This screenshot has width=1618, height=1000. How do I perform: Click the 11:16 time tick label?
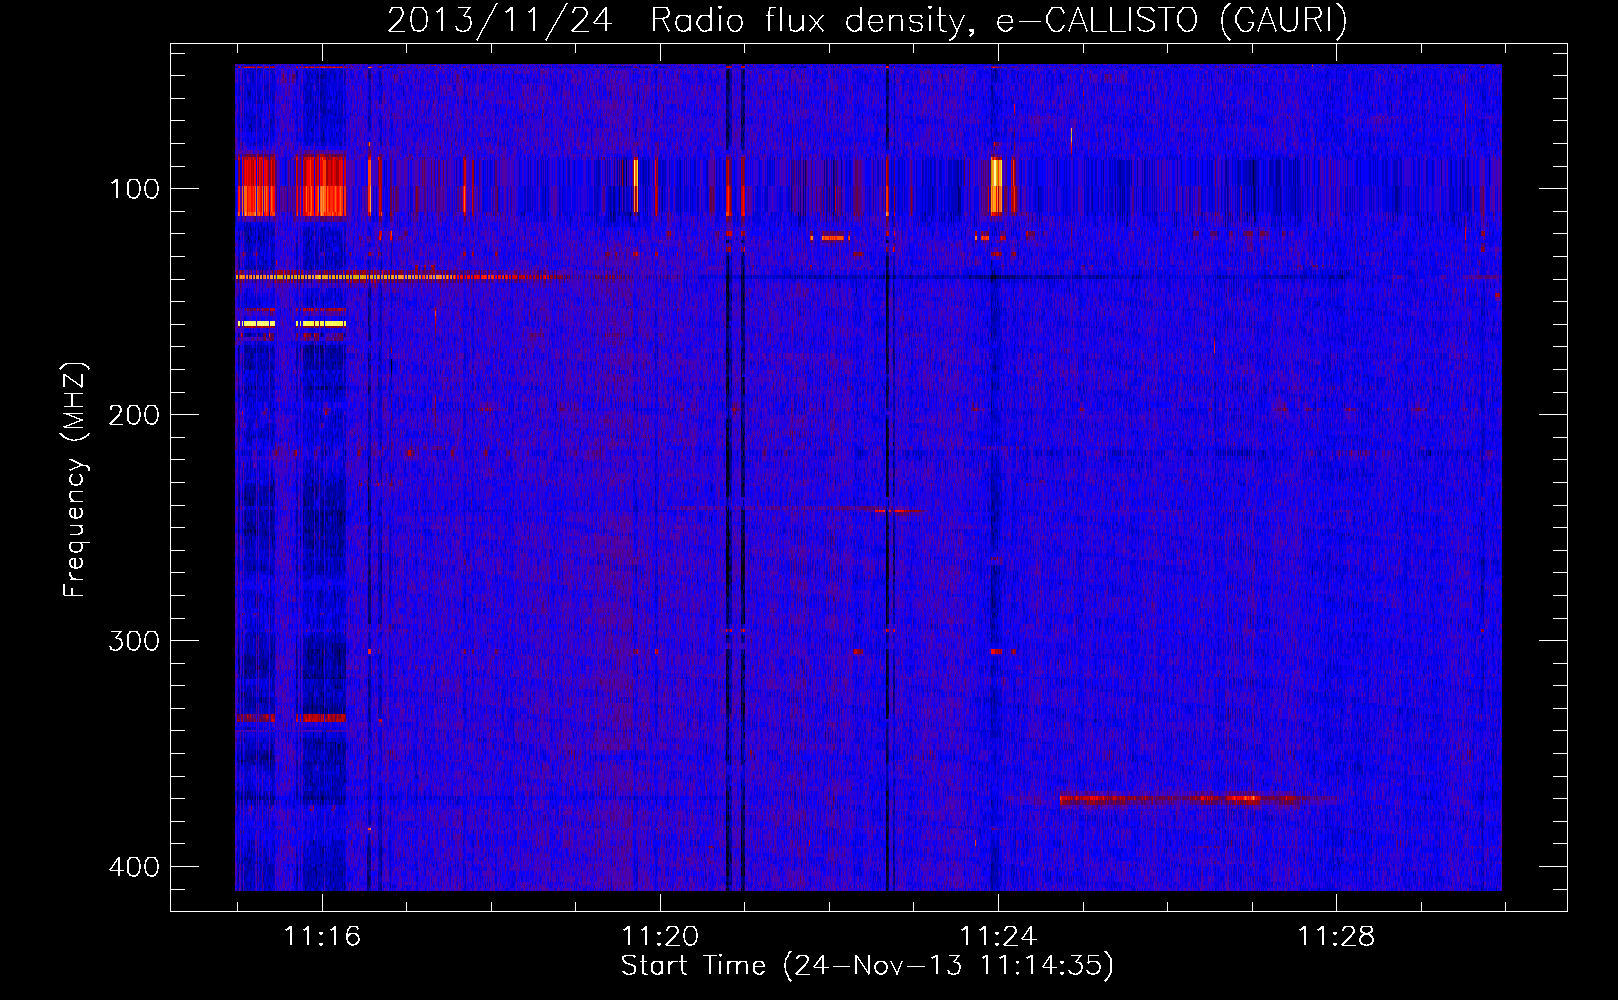click(x=322, y=937)
